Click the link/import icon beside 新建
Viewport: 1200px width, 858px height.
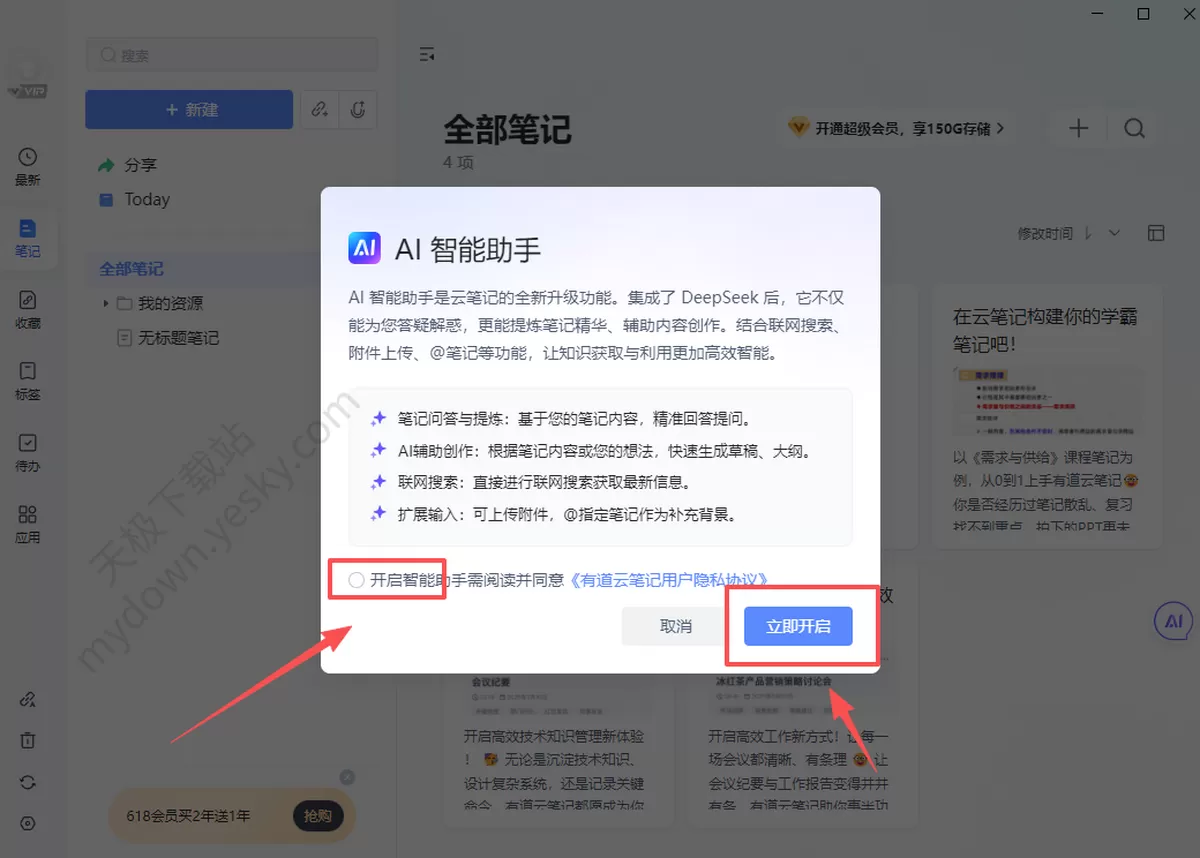[x=320, y=109]
